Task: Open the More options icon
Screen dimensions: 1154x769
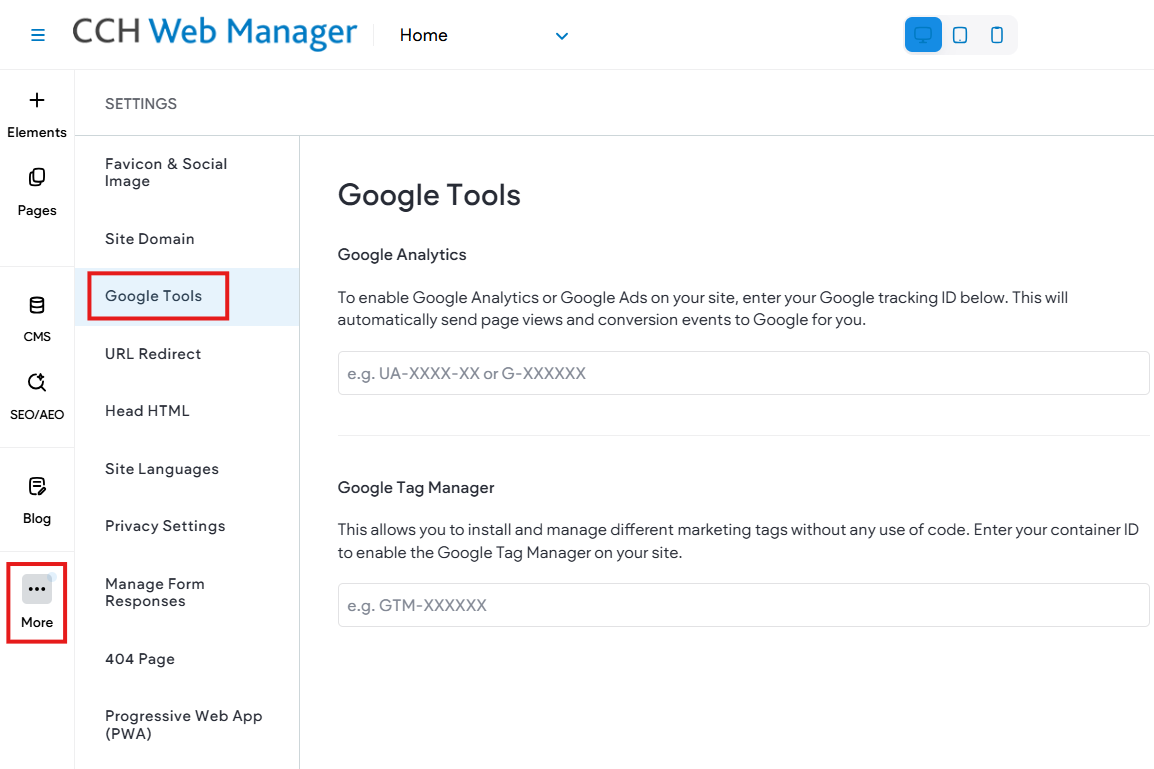Action: pyautogui.click(x=37, y=589)
